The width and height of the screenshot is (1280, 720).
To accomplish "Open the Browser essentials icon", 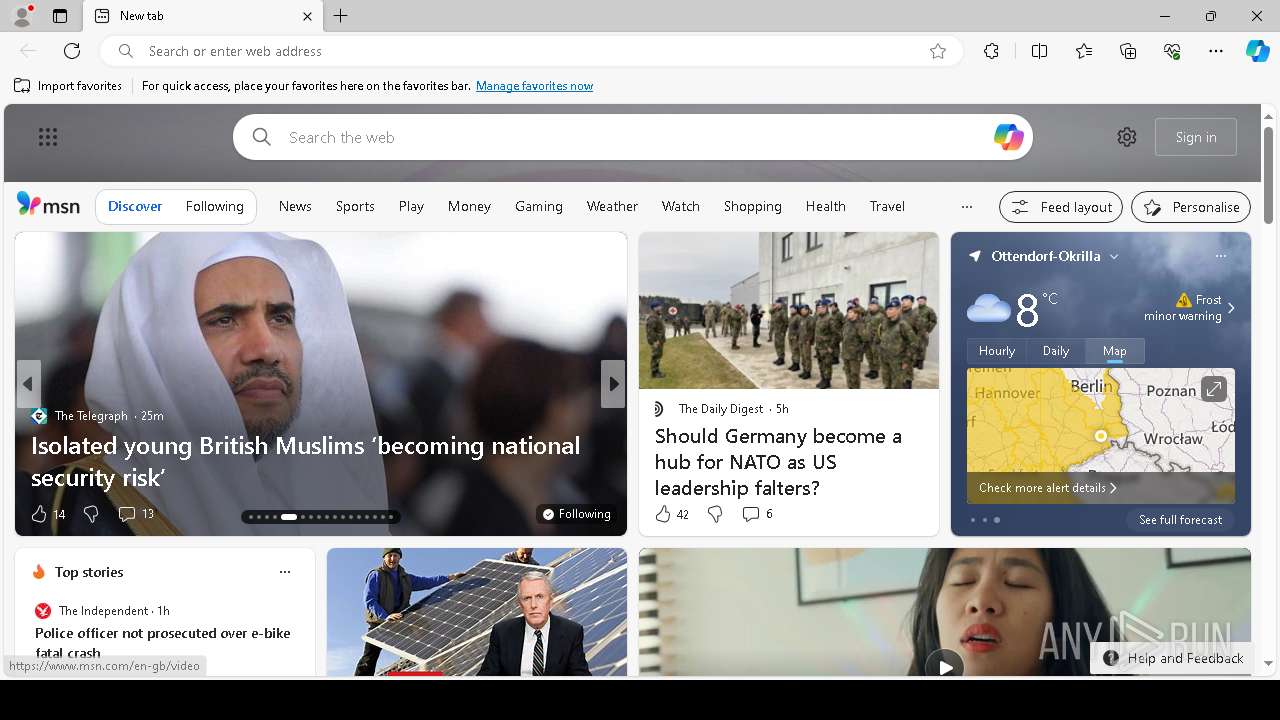I will tap(1172, 51).
